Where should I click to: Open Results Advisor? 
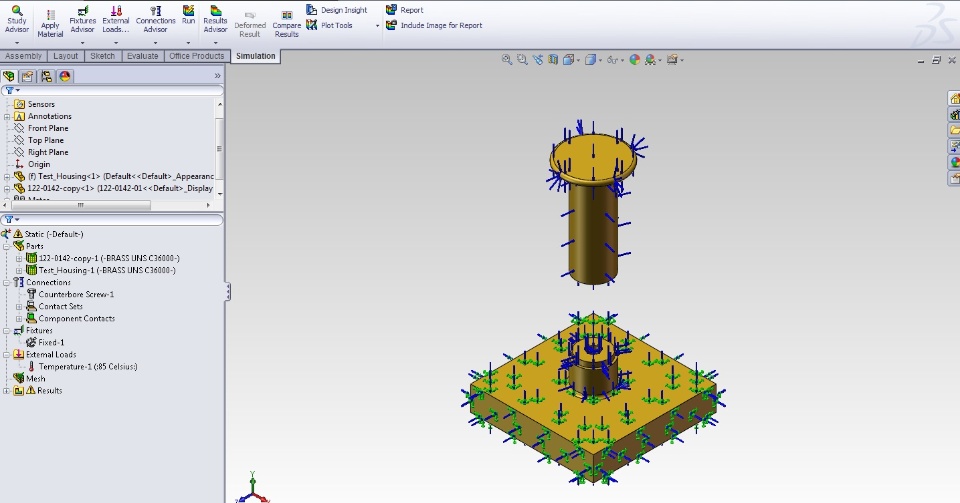[x=215, y=20]
